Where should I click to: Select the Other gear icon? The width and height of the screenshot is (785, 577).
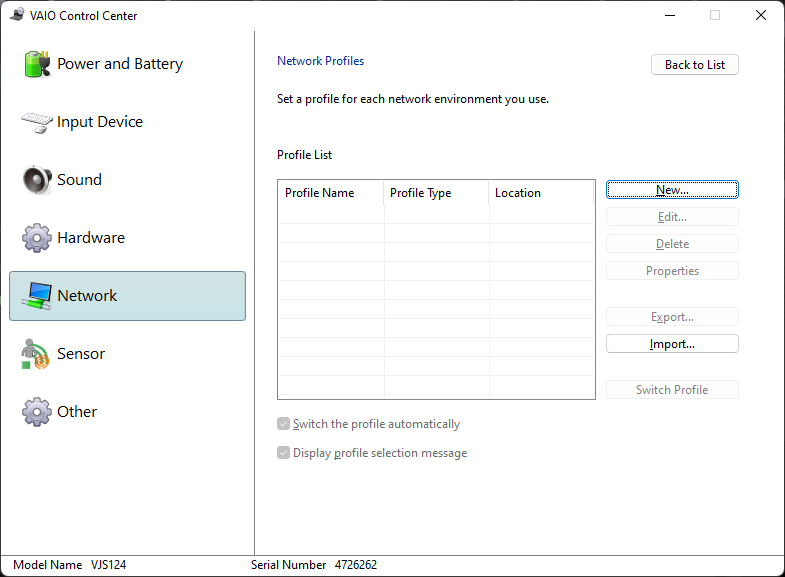(37, 412)
